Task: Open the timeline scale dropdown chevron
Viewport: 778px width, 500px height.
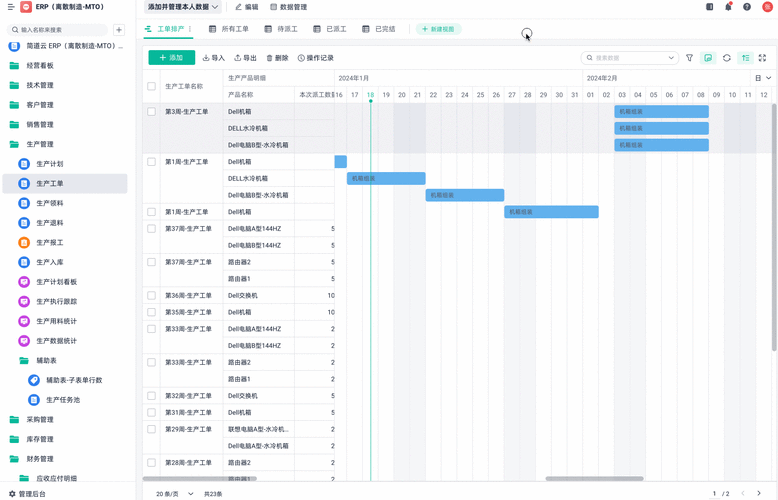Action: tap(763, 78)
